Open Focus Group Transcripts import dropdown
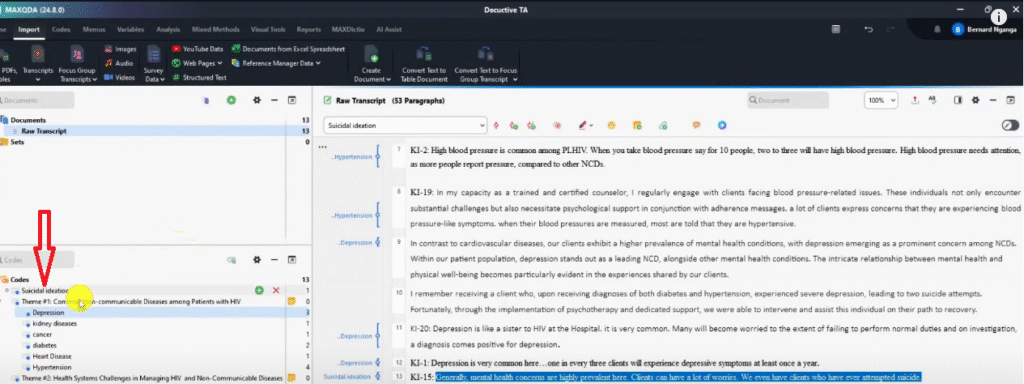The height and width of the screenshot is (384, 1024). (x=77, y=64)
